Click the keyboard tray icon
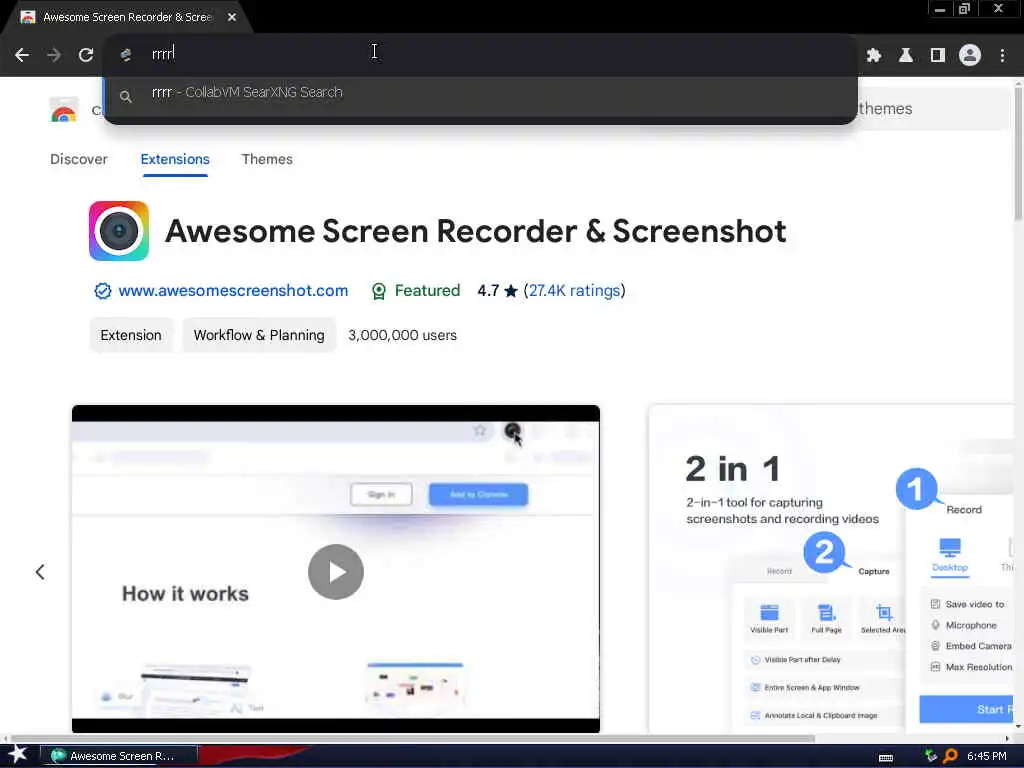Viewport: 1024px width, 768px height. (886, 757)
